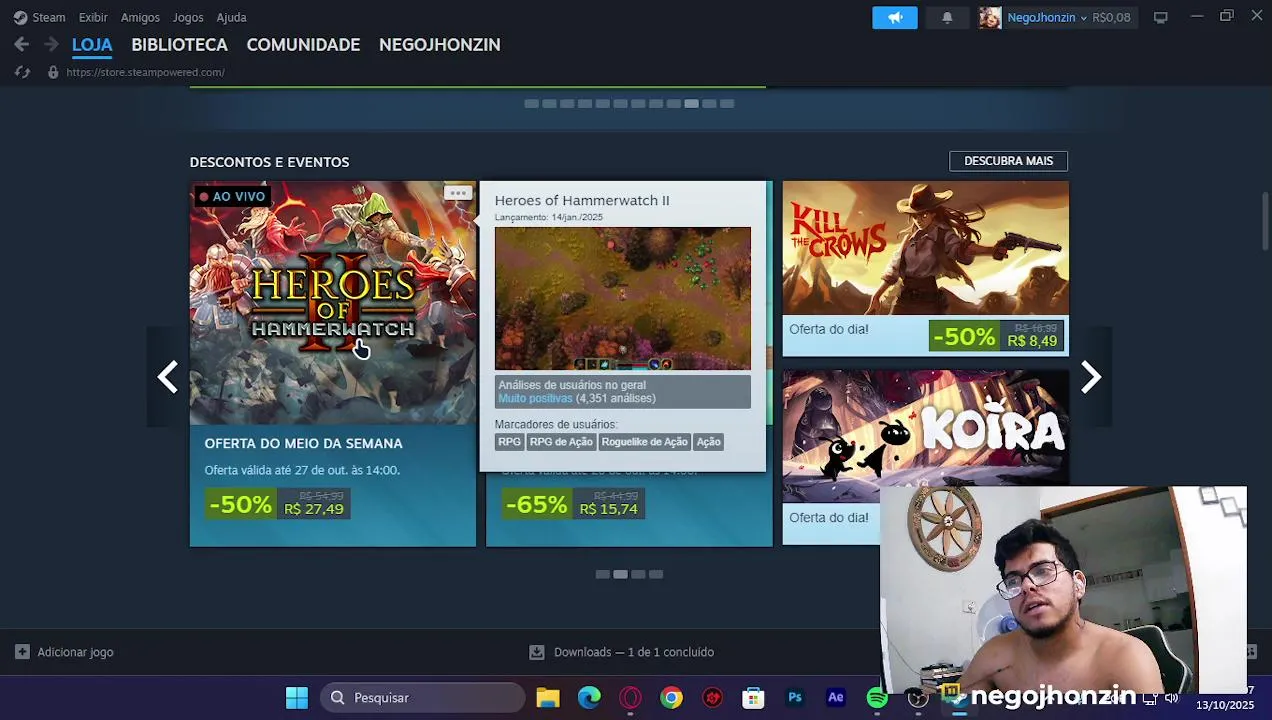
Task: Click the RPG tag in tooltip
Action: pyautogui.click(x=509, y=442)
